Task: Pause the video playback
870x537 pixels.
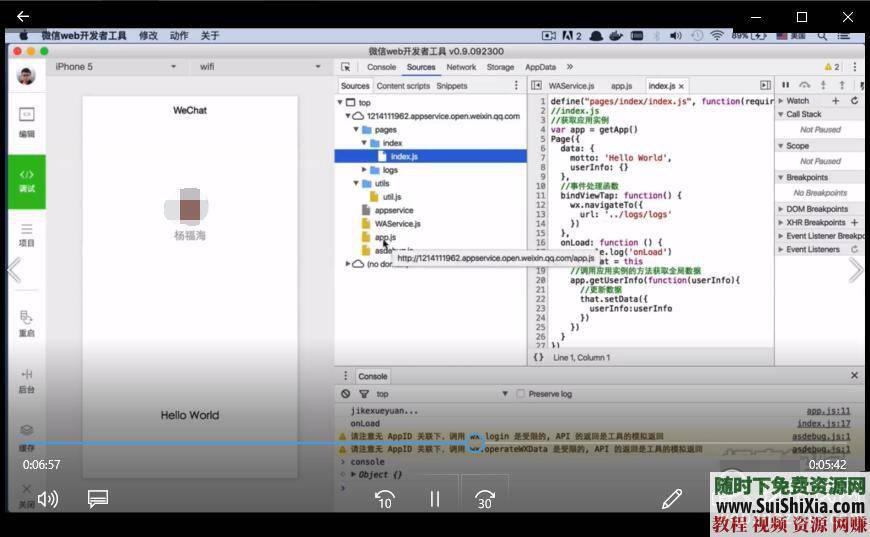Action: tap(435, 498)
